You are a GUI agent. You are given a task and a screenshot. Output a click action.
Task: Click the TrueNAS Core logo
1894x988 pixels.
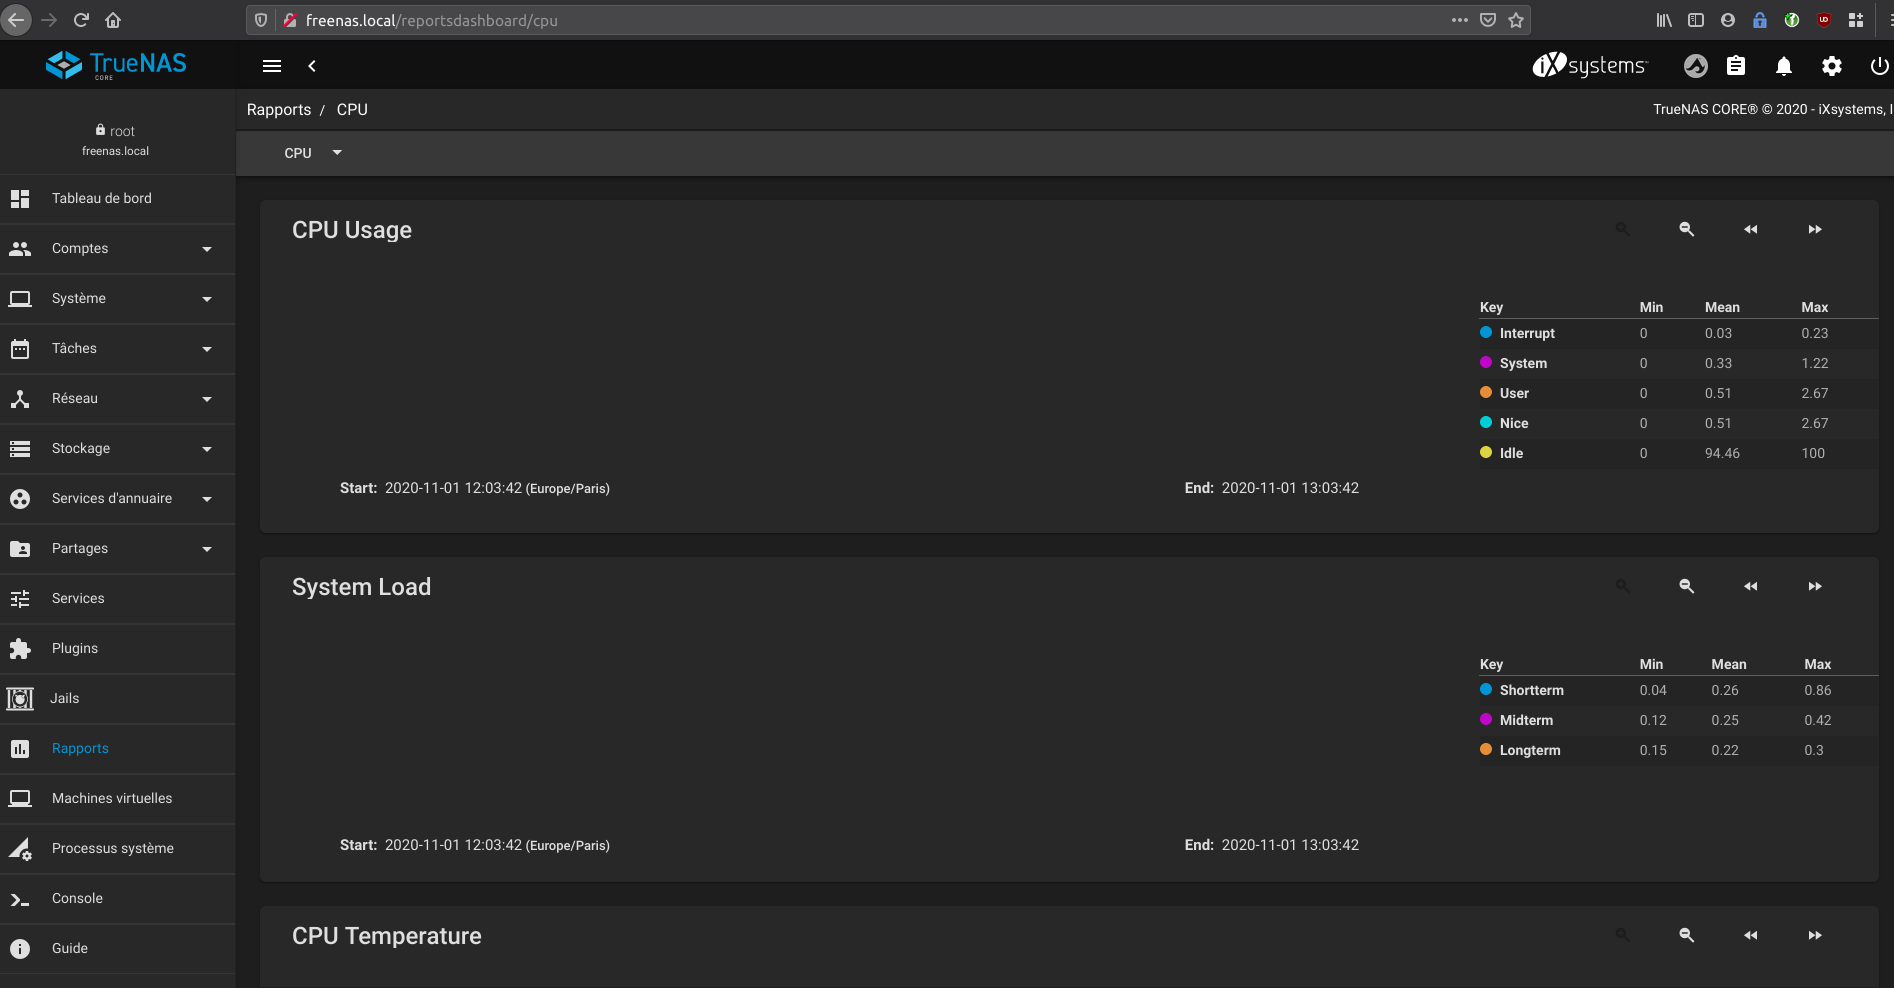click(x=116, y=65)
